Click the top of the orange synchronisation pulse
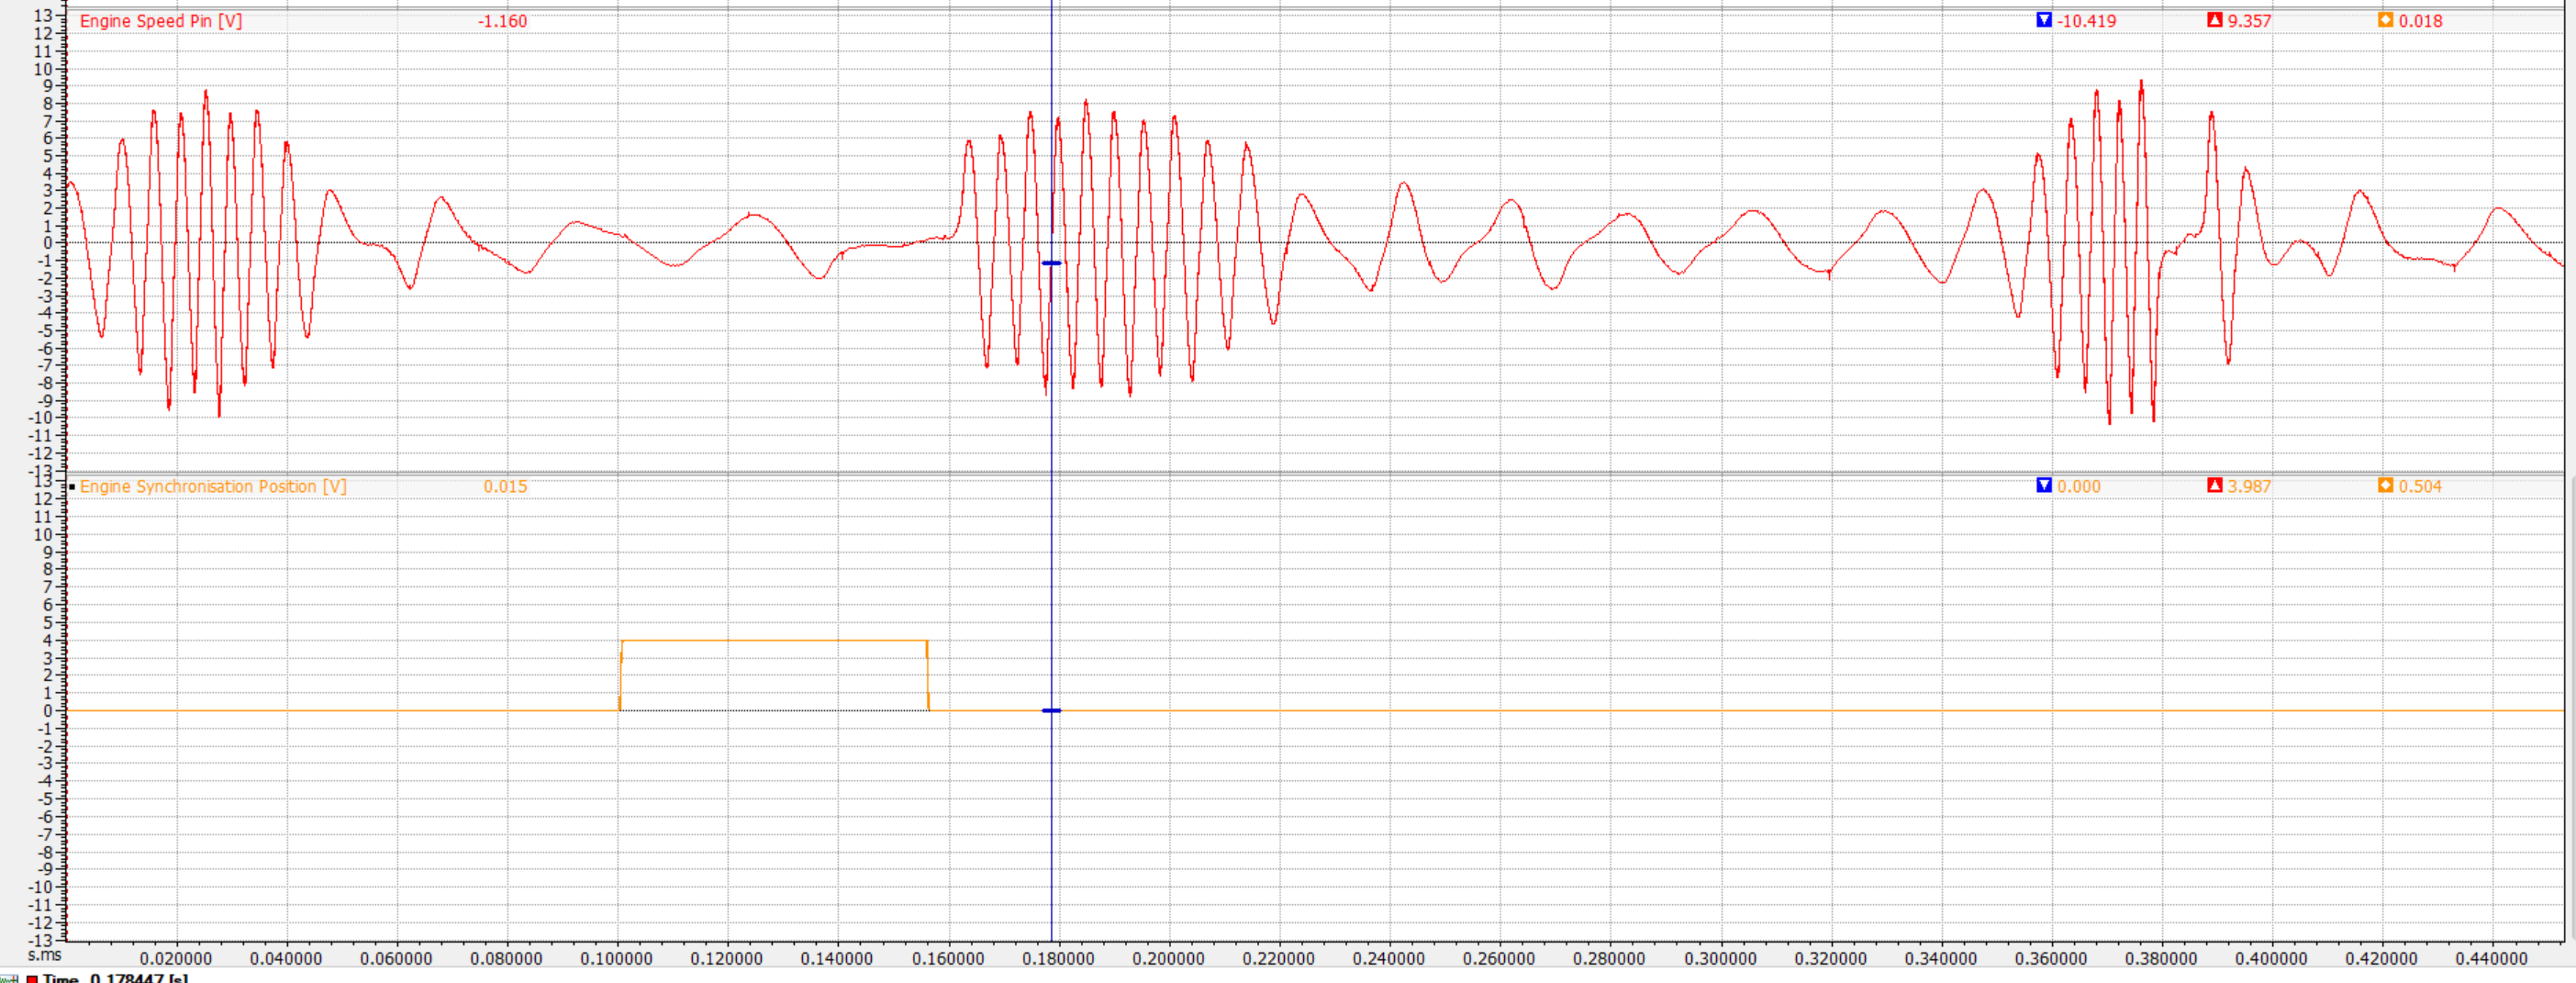Screen dimensions: 2576x983 (x=774, y=640)
